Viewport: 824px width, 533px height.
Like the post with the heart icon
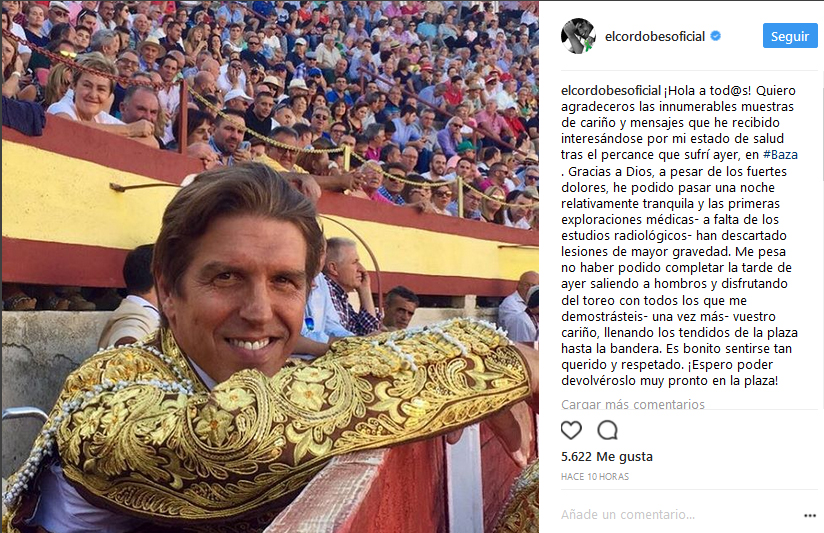coord(571,430)
